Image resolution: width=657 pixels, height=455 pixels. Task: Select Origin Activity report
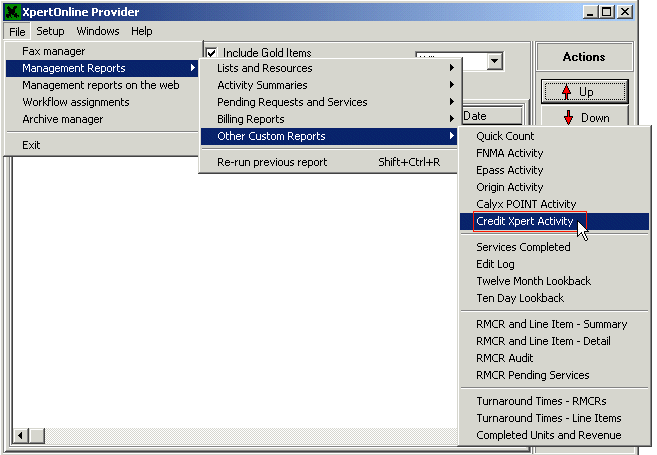pos(554,187)
